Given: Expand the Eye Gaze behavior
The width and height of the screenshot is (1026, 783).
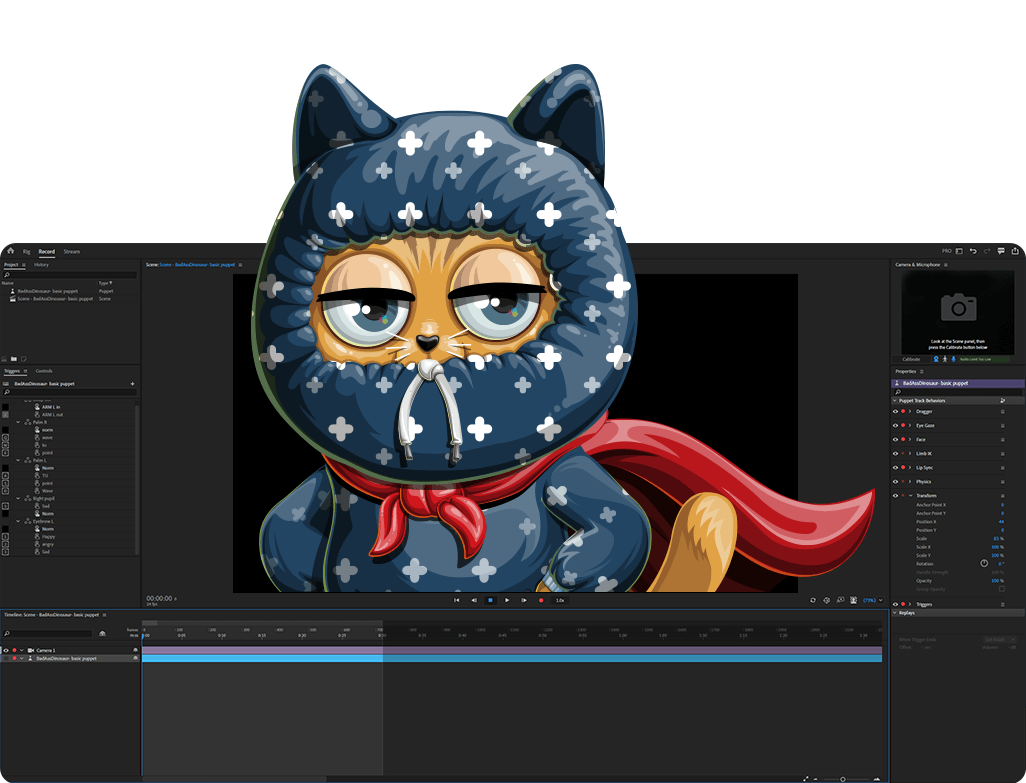Looking at the screenshot, I should tap(910, 425).
